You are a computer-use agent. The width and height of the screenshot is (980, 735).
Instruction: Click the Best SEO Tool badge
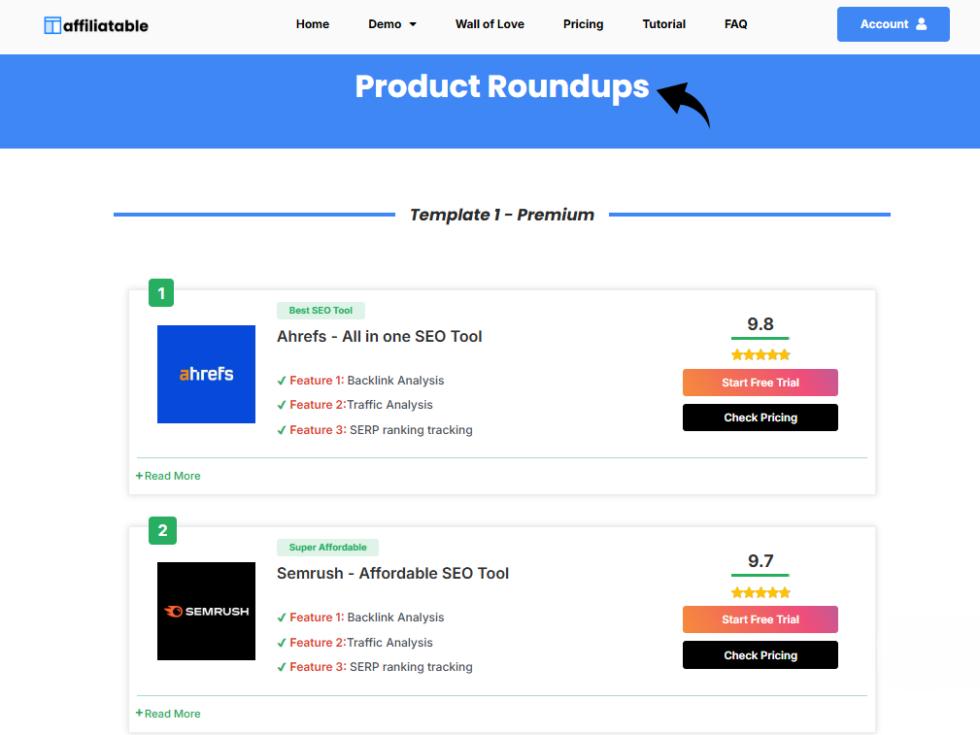click(x=320, y=310)
